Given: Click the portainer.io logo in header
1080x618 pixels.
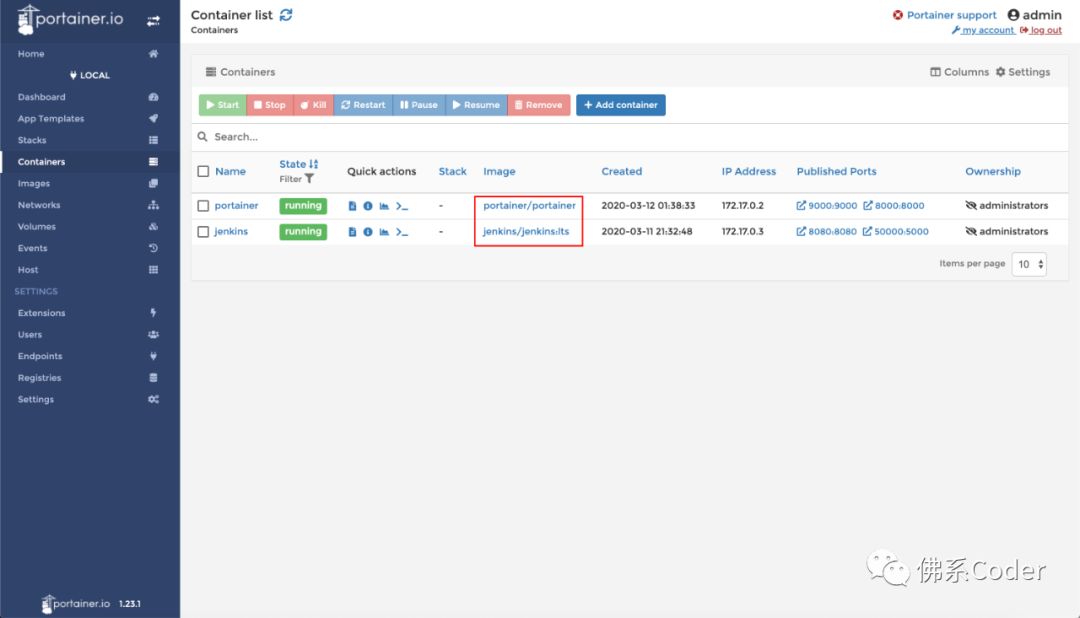Looking at the screenshot, I should coord(70,19).
